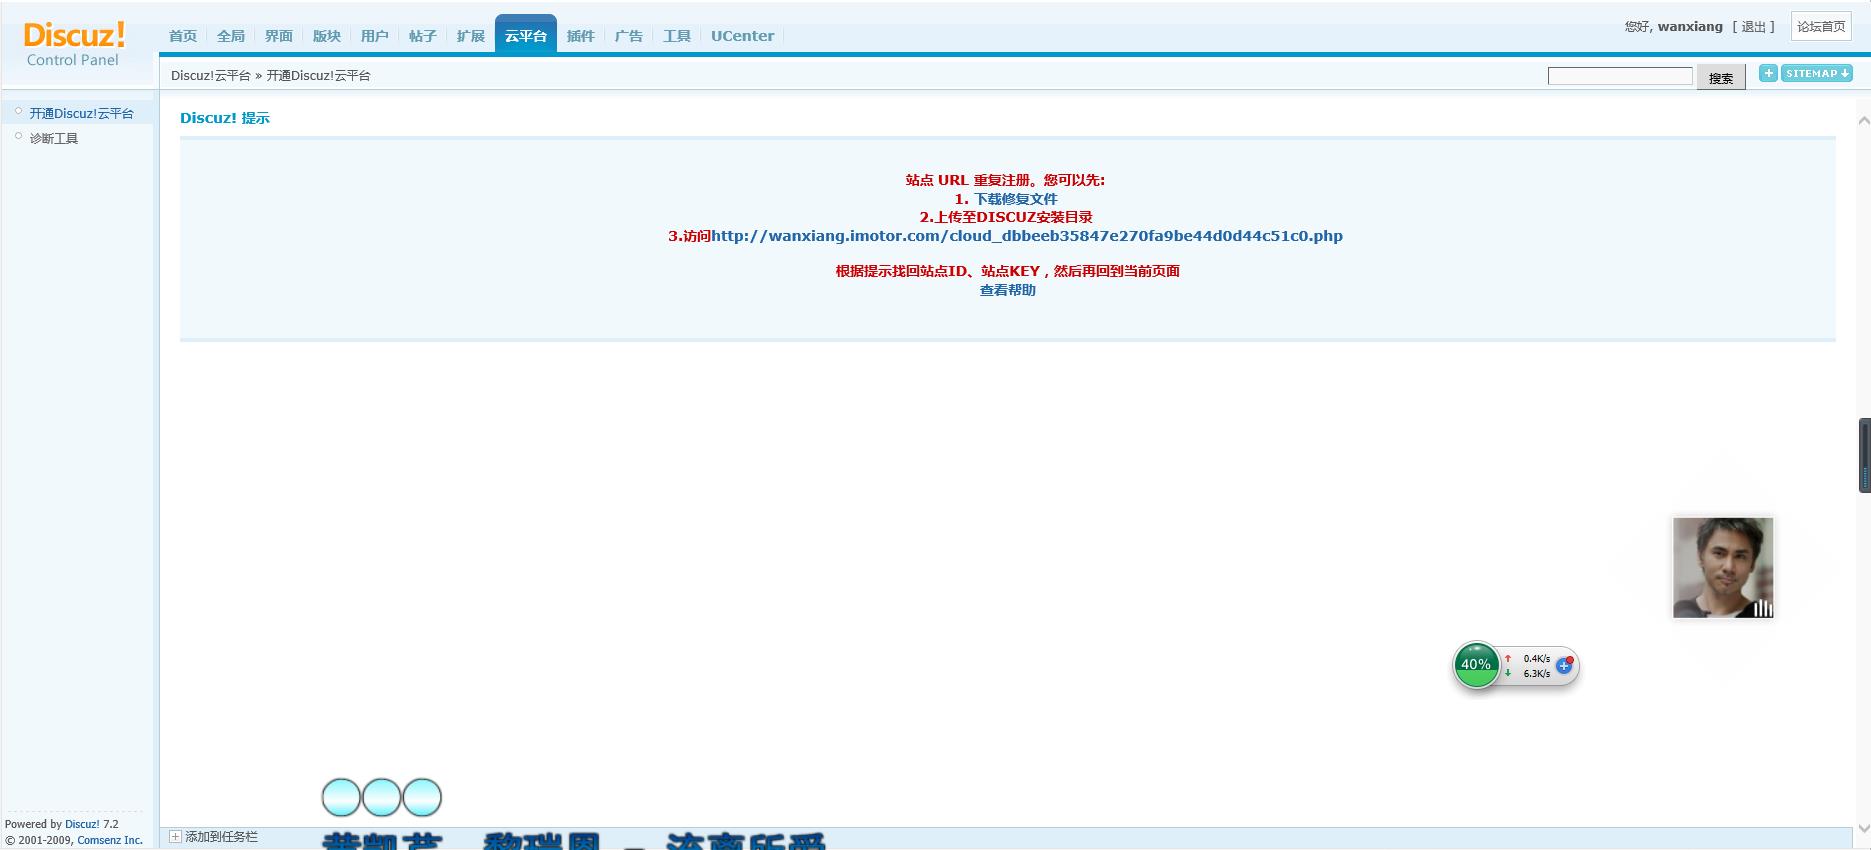Viewport: 1871px width, 850px height.
Task: Click the first cyan circle
Action: (x=341, y=798)
